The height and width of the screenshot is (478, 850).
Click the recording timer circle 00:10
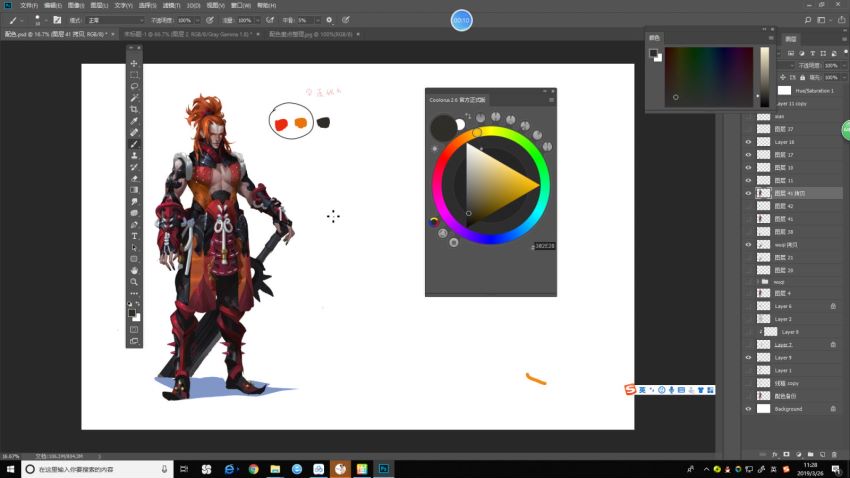(461, 21)
